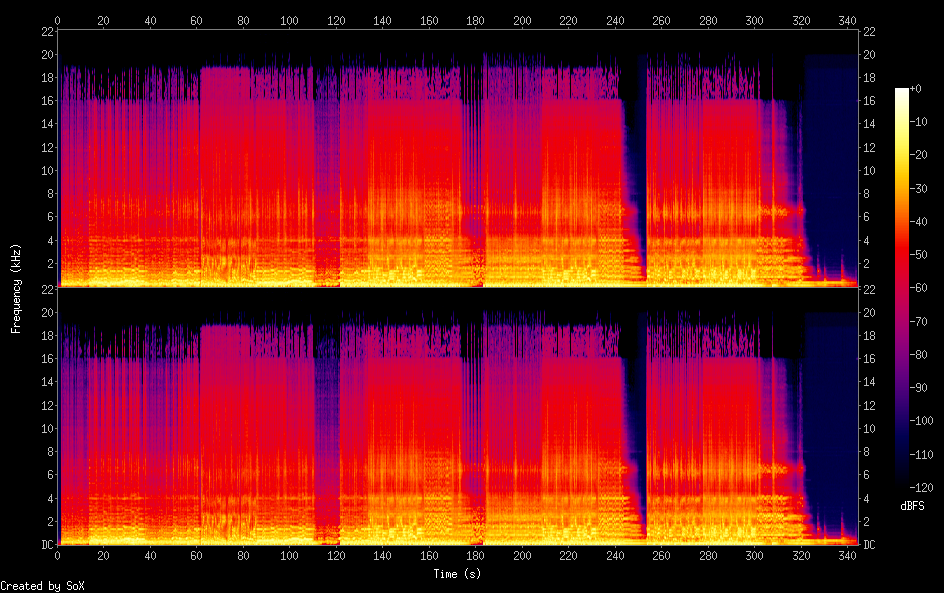Click the '-110' color scale label
Image resolution: width=944 pixels, height=593 pixels.
click(x=921, y=455)
